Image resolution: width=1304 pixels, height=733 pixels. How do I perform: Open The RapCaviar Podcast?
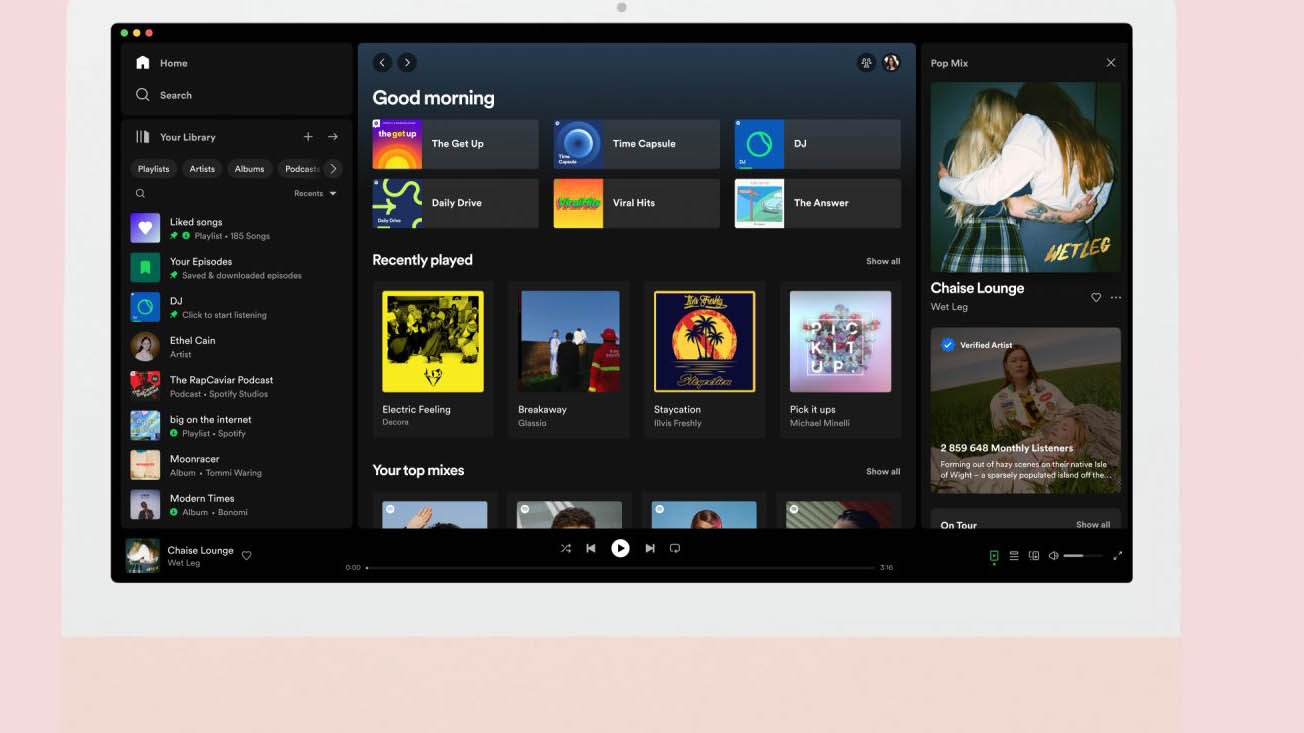[236, 386]
